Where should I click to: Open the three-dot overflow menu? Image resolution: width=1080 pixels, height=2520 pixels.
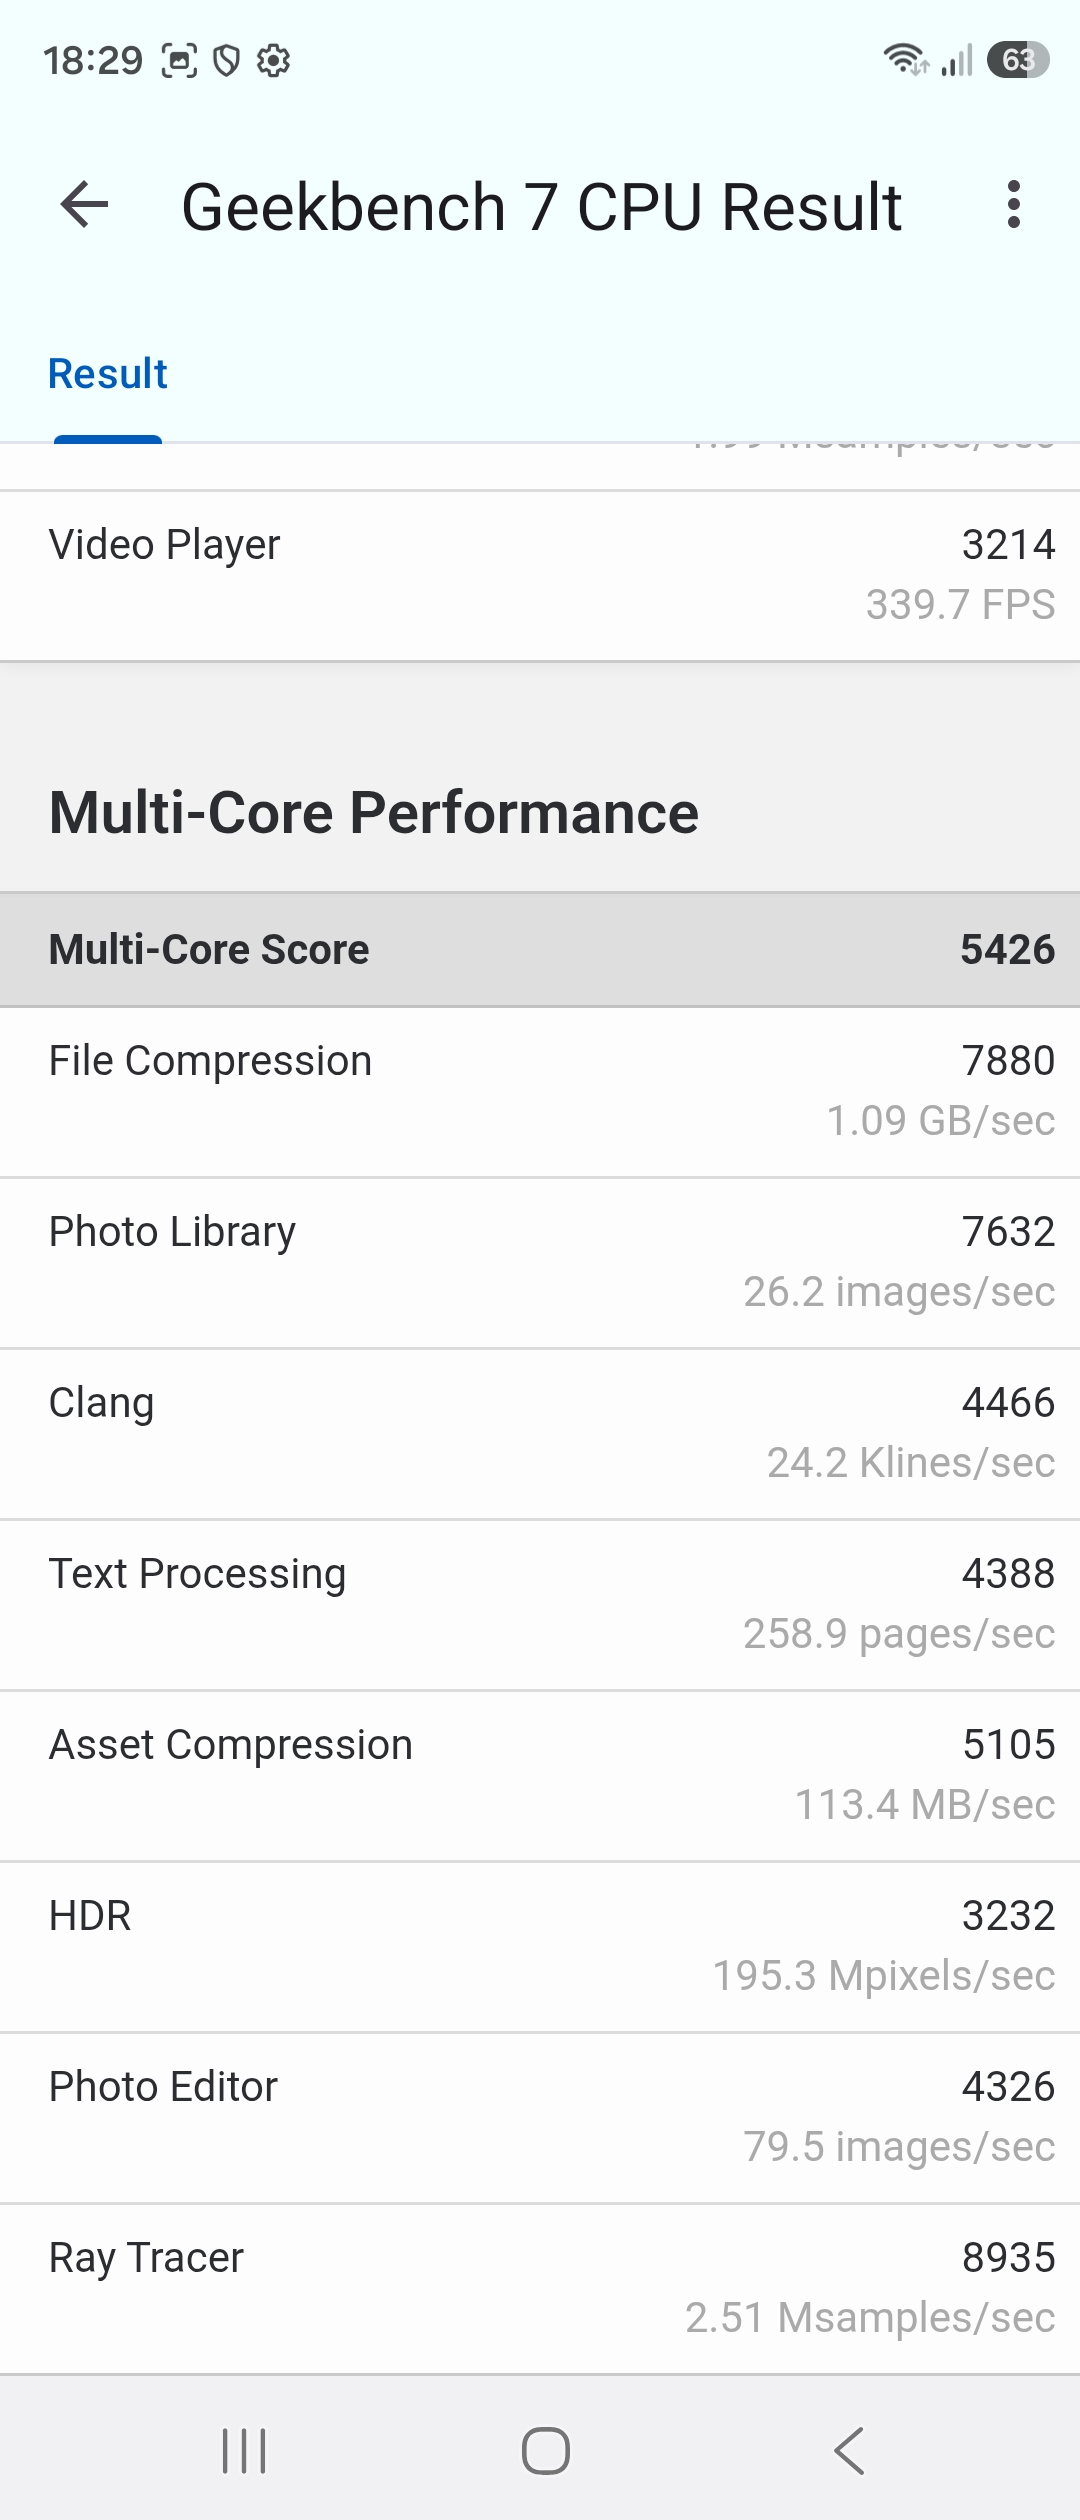[x=1014, y=205]
